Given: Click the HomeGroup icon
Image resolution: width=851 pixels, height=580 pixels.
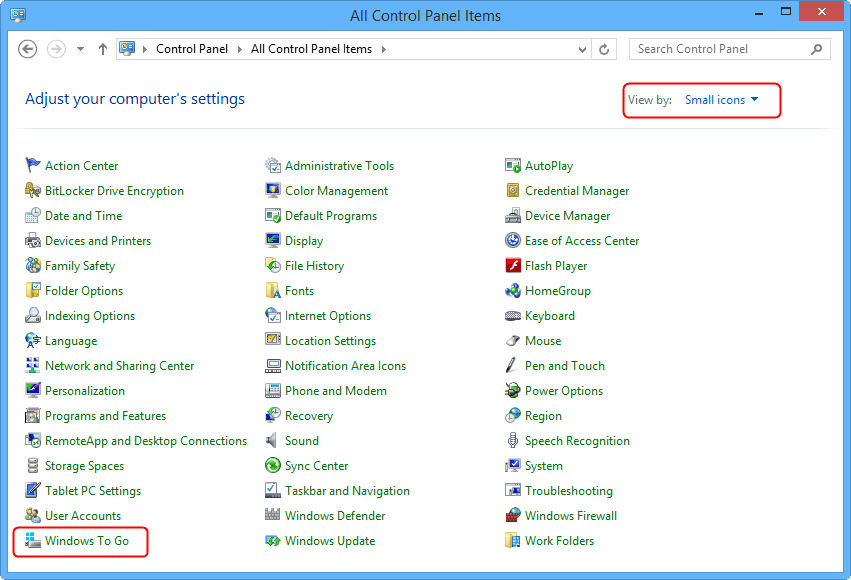Looking at the screenshot, I should coord(513,291).
